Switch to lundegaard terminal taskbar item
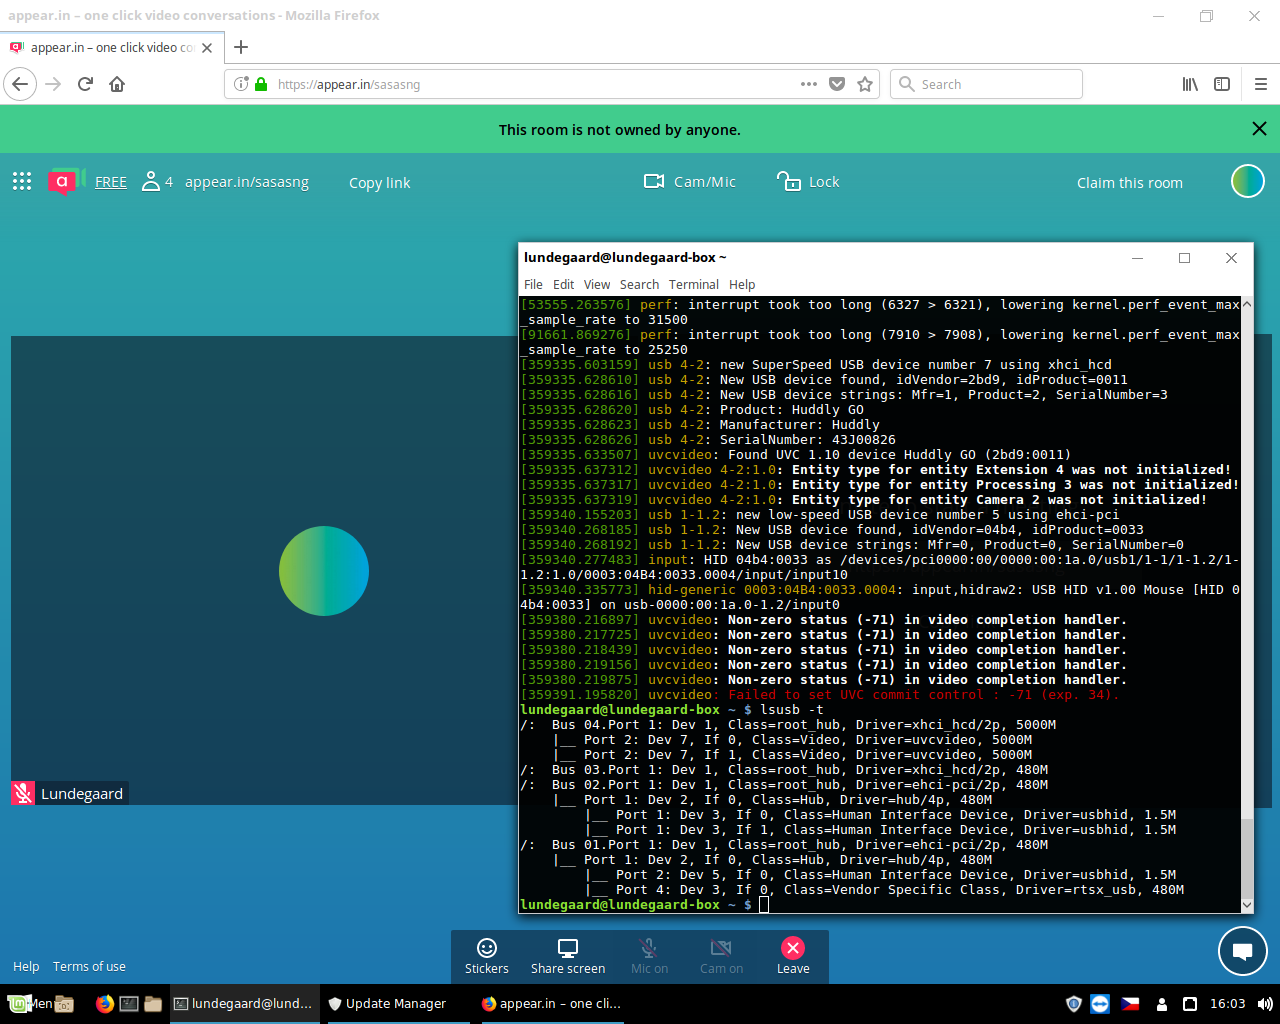Viewport: 1280px width, 1024px height. pos(243,1003)
